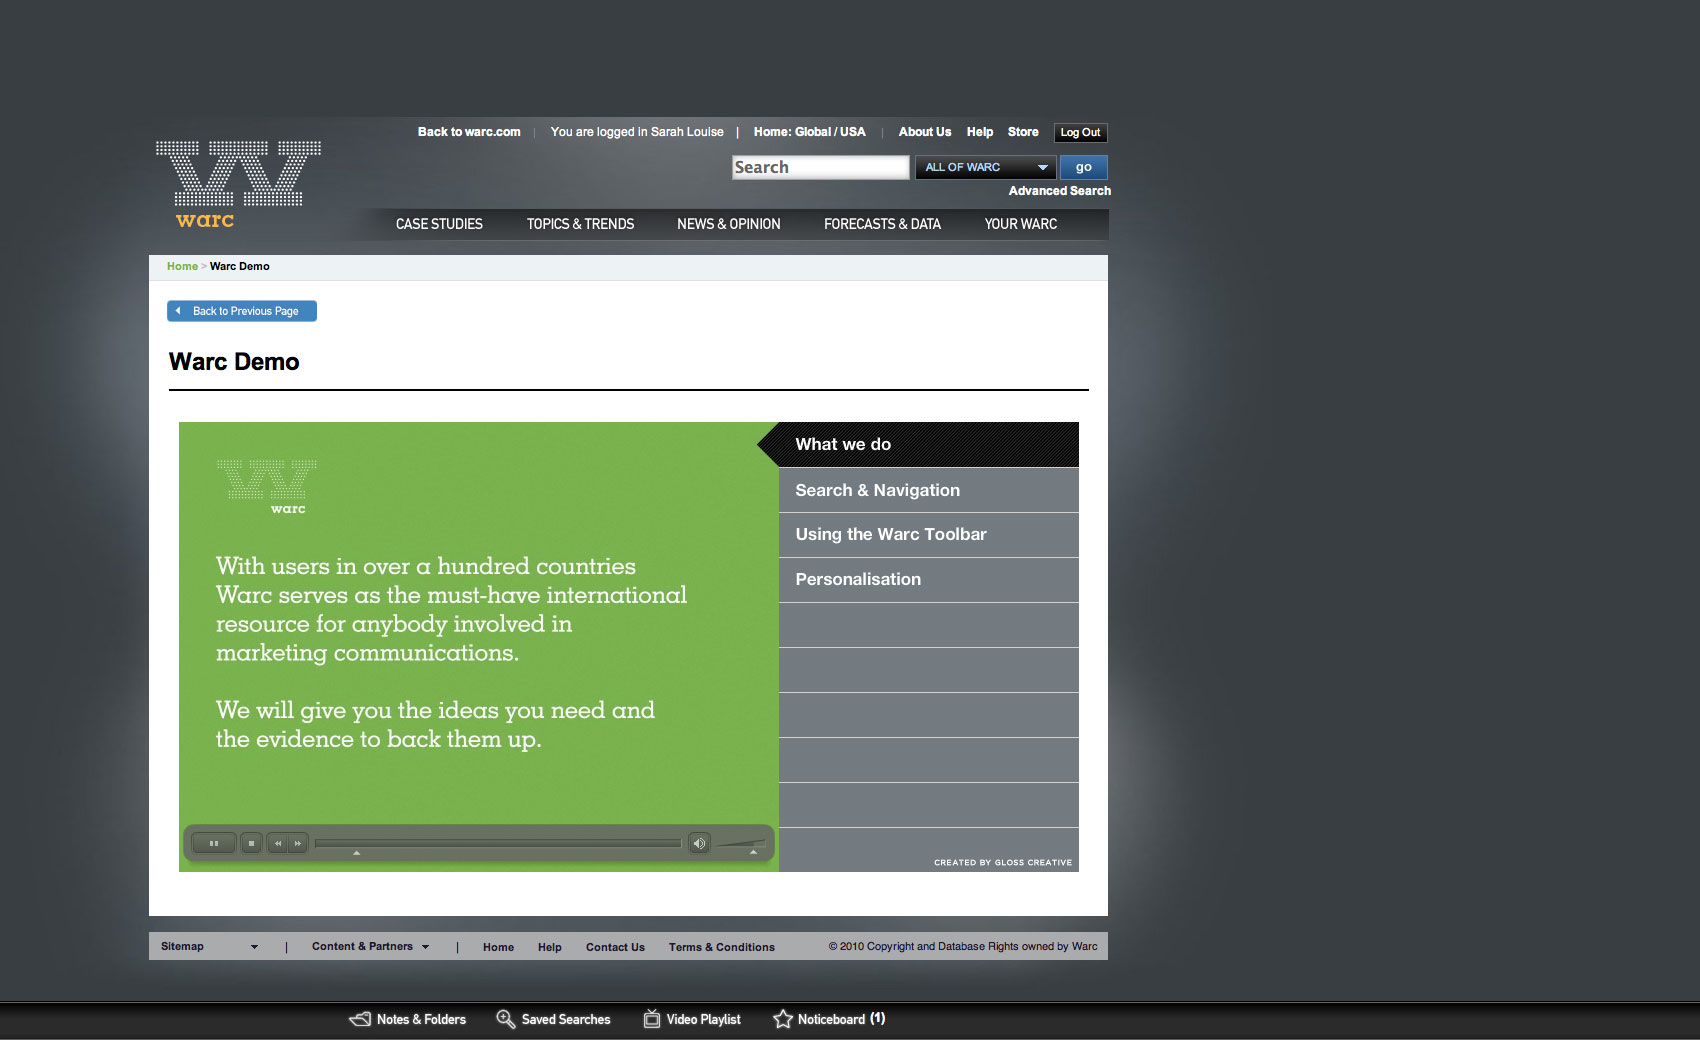Image resolution: width=1700 pixels, height=1040 pixels.
Task: Expand the Content & Partners footer dropdown
Action: coord(371,946)
